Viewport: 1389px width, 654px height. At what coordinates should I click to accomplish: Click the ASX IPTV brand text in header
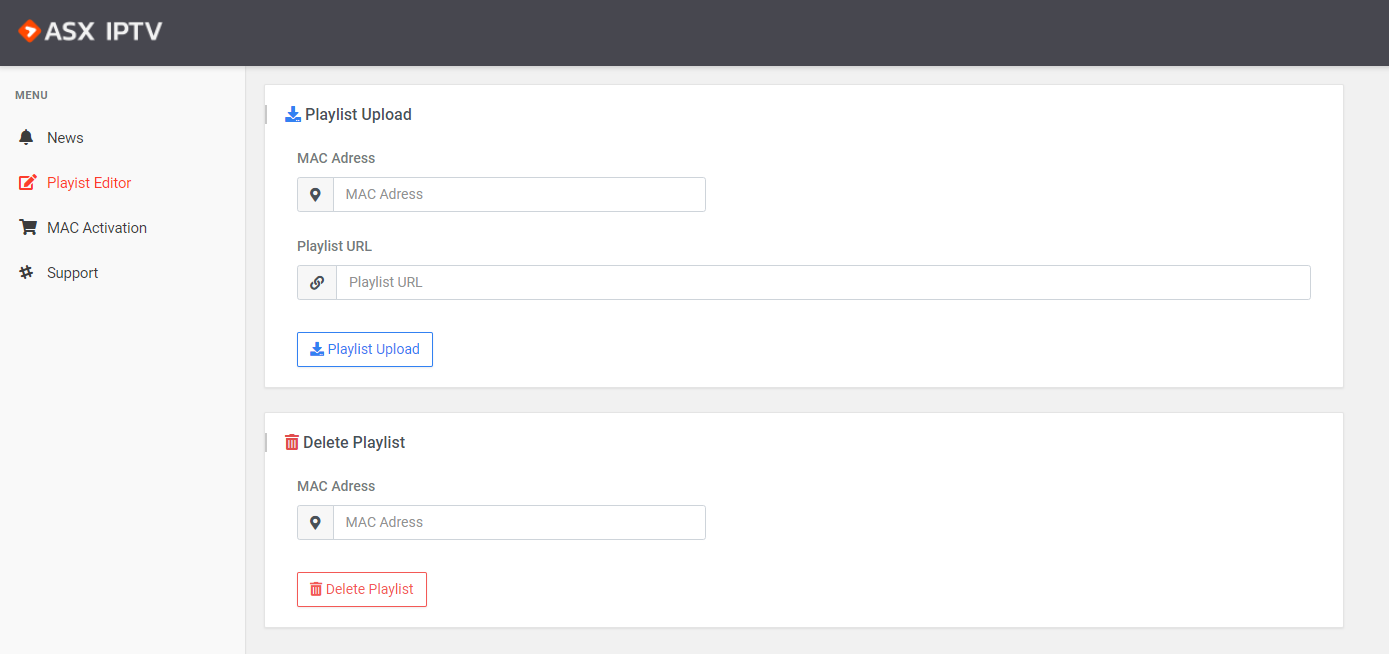[x=105, y=32]
